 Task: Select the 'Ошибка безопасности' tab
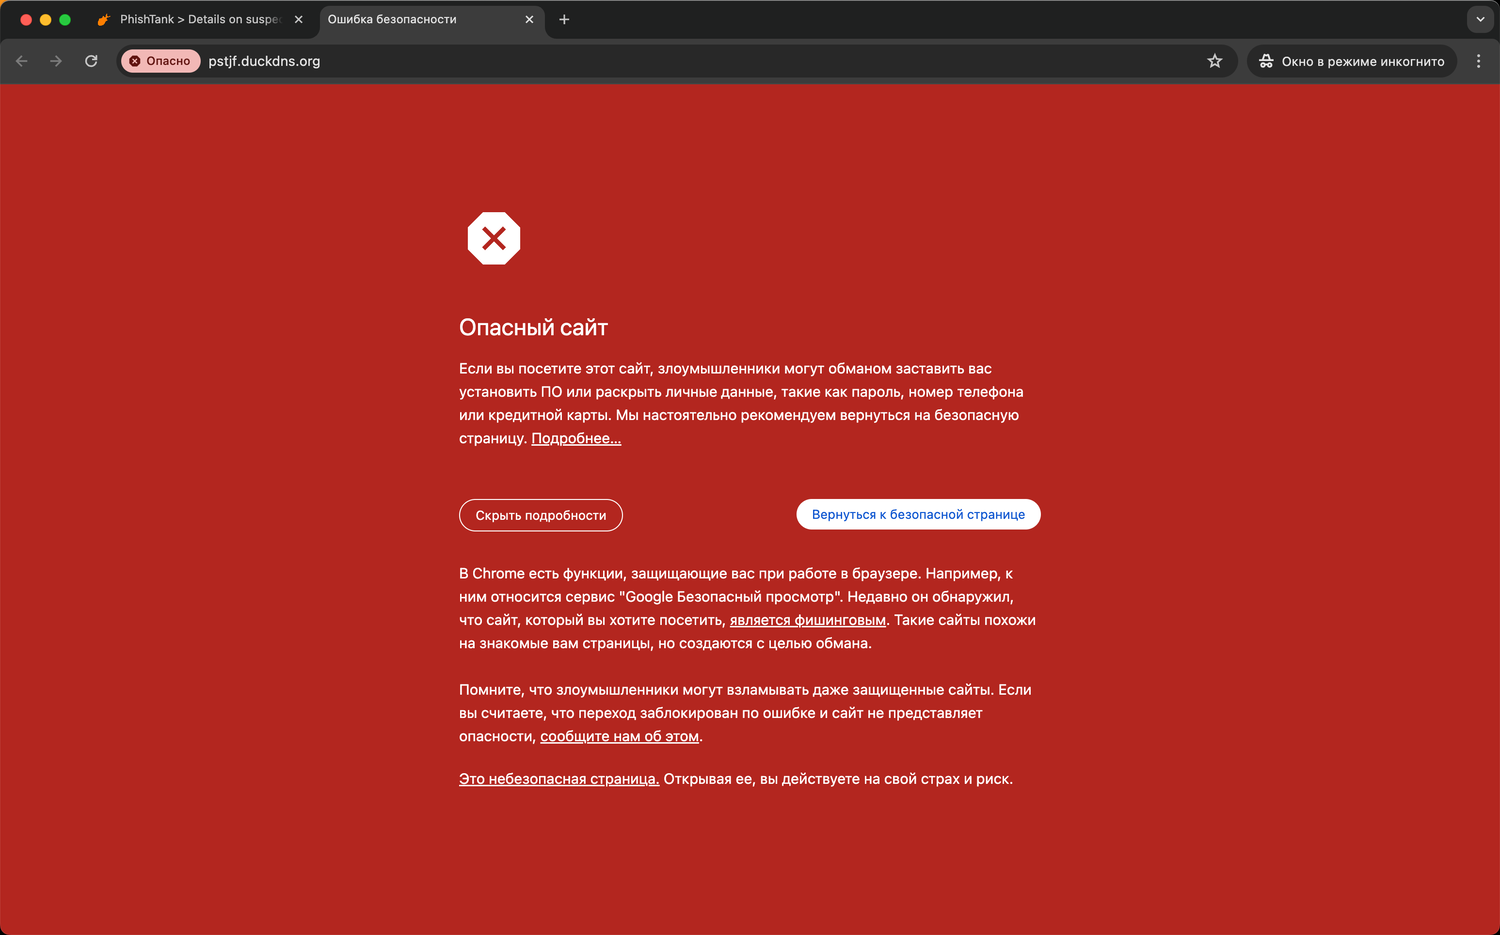click(x=432, y=19)
